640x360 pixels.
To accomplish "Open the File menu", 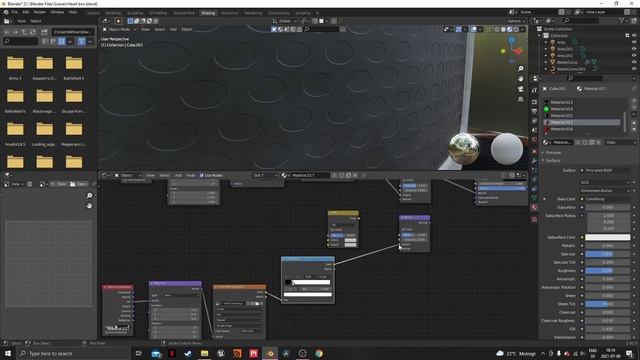I will coord(15,12).
